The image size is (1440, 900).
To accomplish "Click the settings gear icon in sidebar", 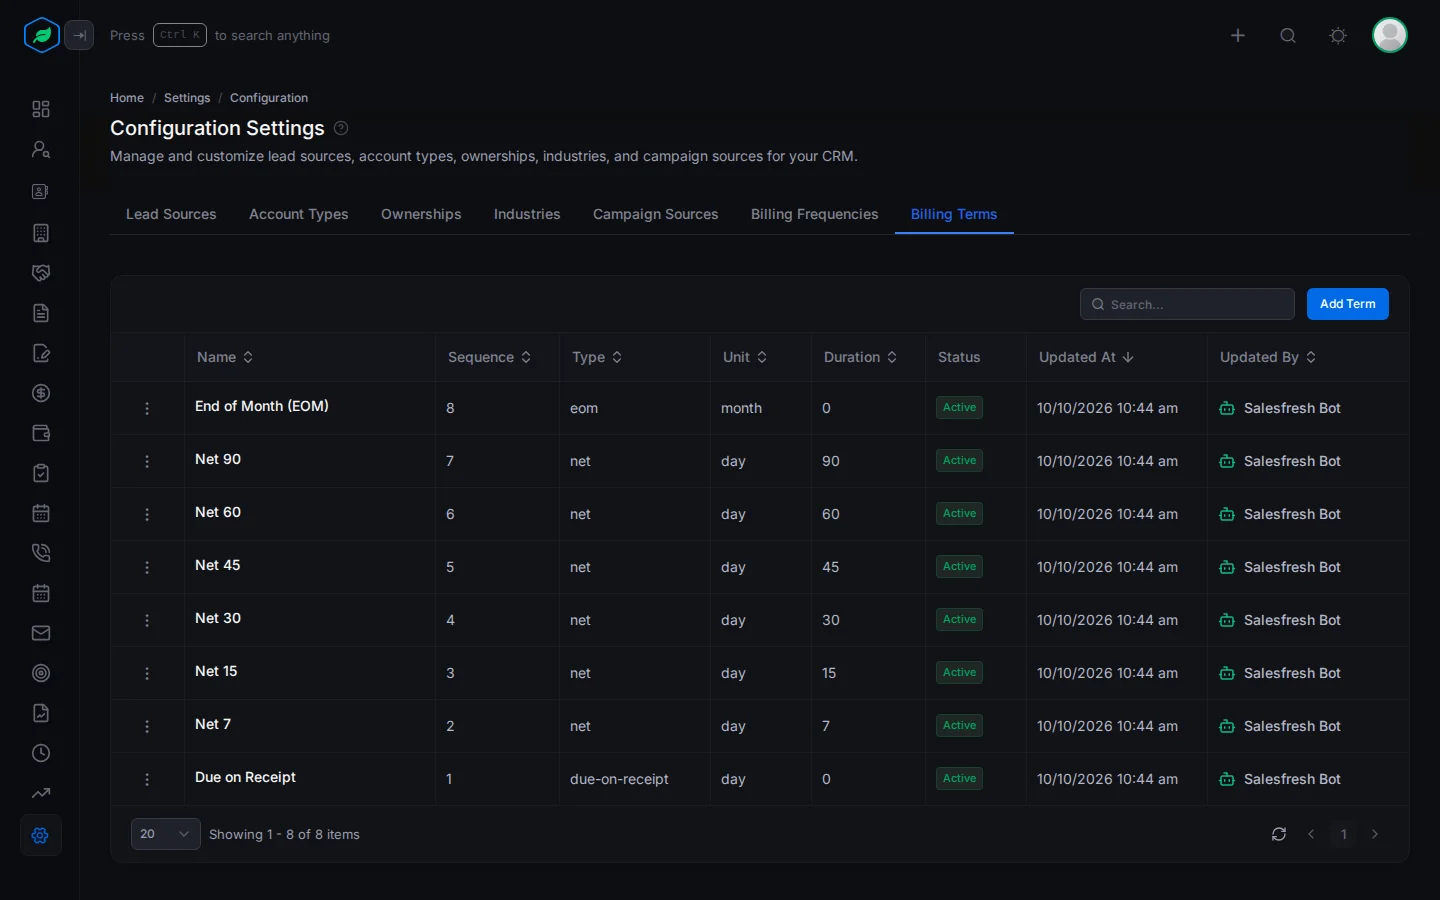I will point(41,835).
